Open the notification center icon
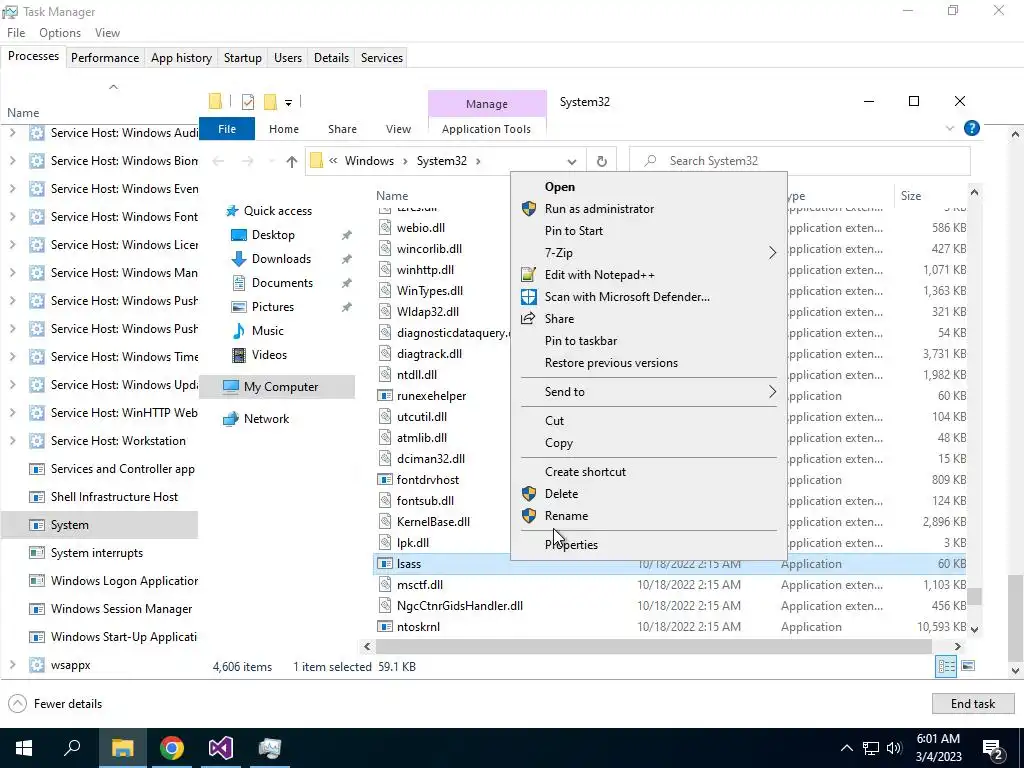1024x768 pixels. coord(993,748)
